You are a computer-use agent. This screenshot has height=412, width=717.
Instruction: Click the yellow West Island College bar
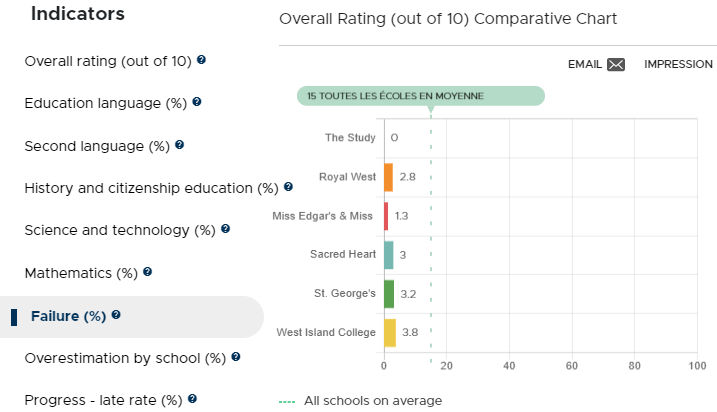click(390, 333)
